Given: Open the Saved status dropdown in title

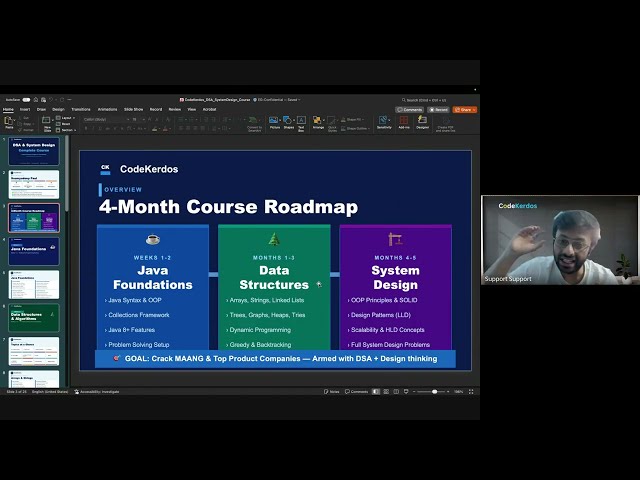Looking at the screenshot, I should (294, 100).
